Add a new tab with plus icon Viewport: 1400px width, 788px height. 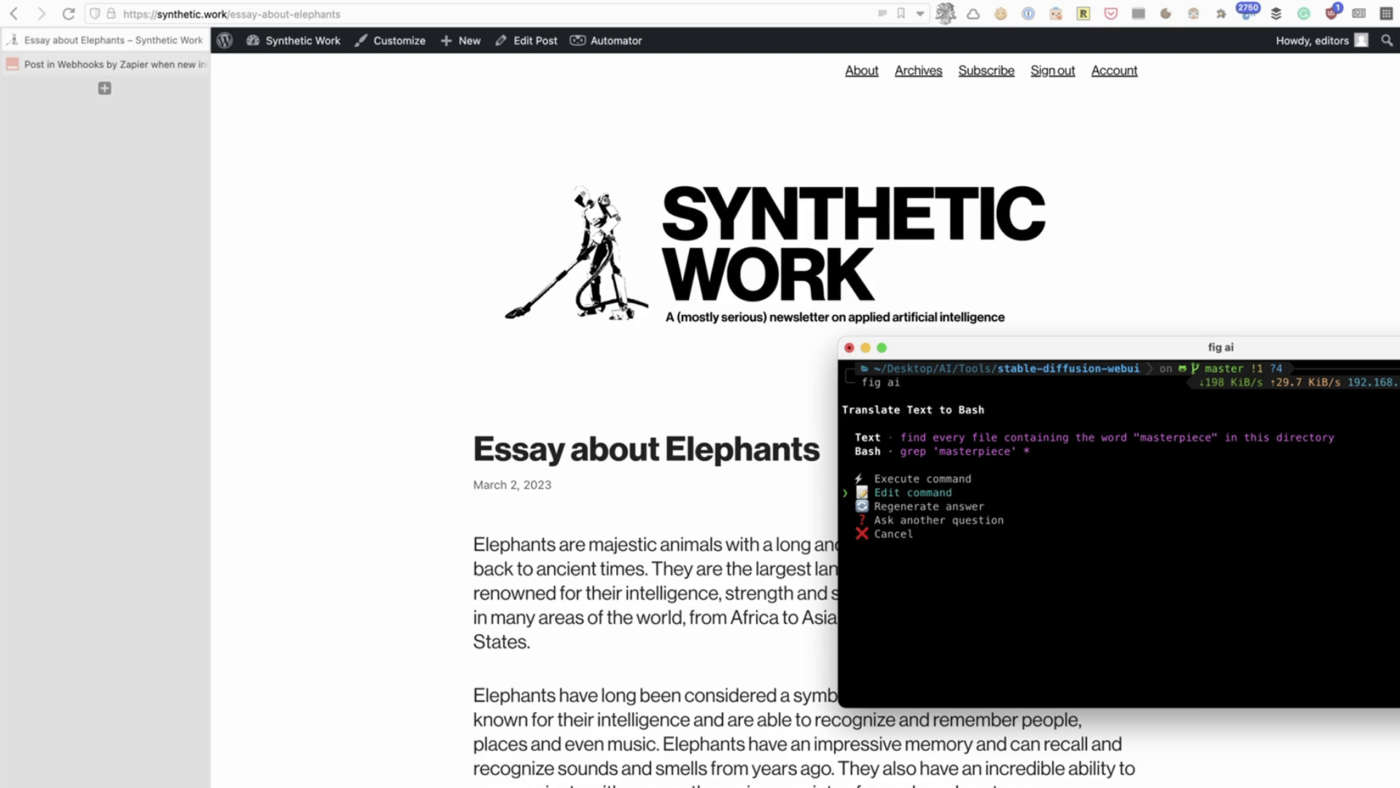[104, 89]
